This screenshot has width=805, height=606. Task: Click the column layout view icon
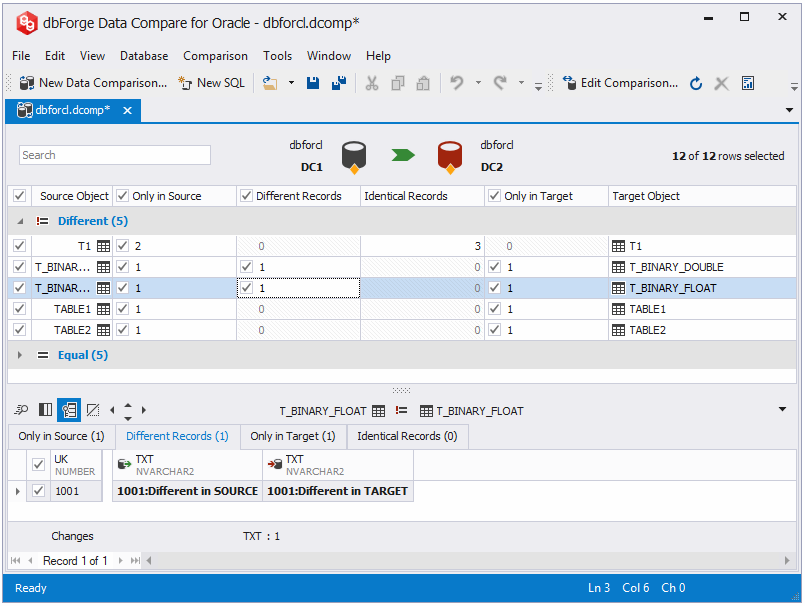point(46,410)
